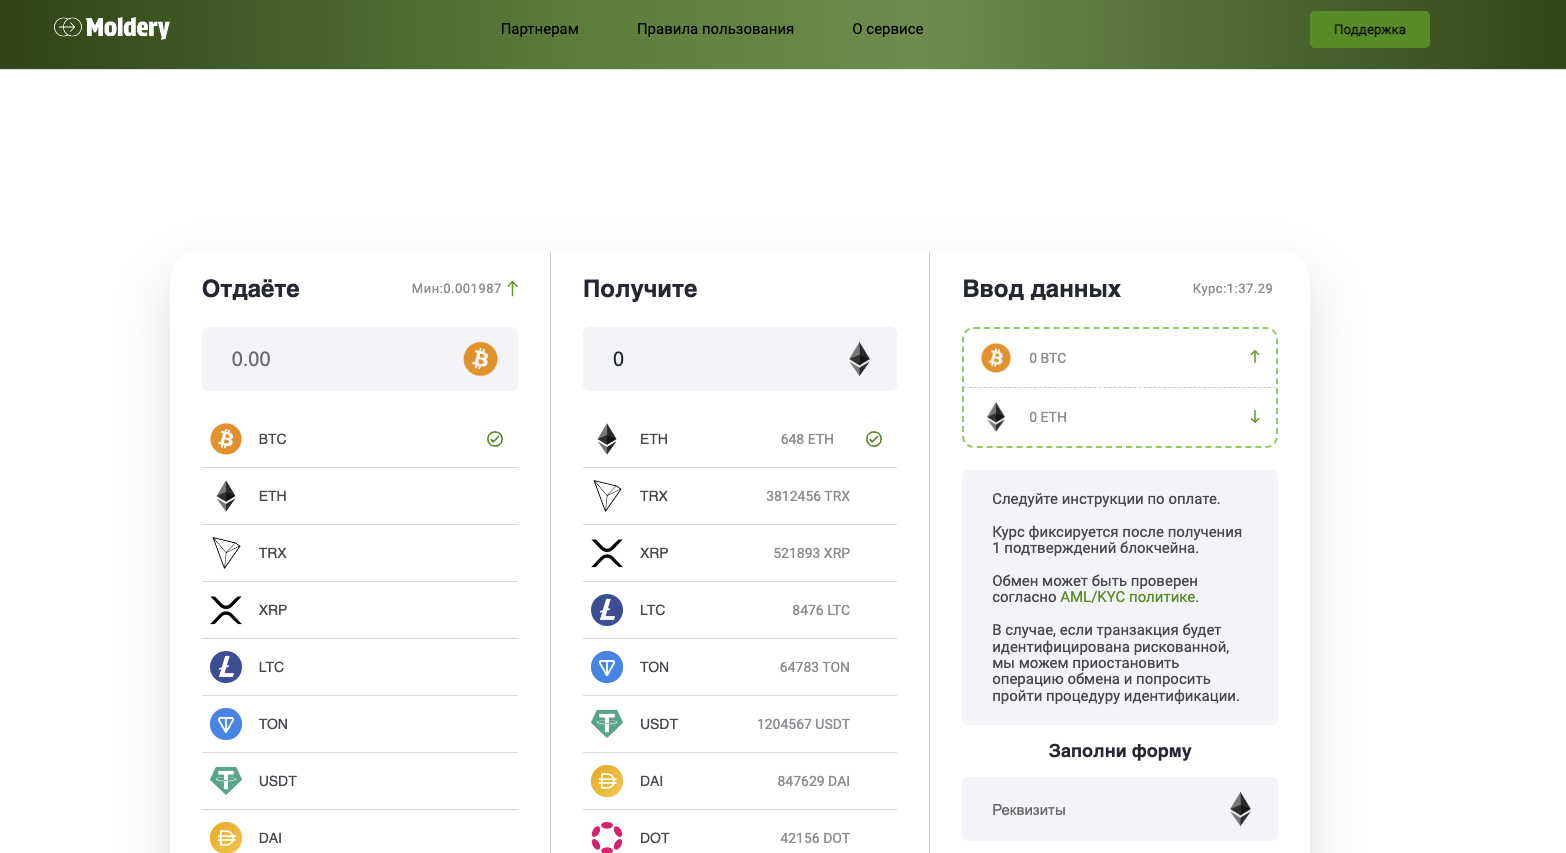Screen dimensions: 1566x853
Task: Choose USDT icon in Получите list
Action: [x=607, y=724]
